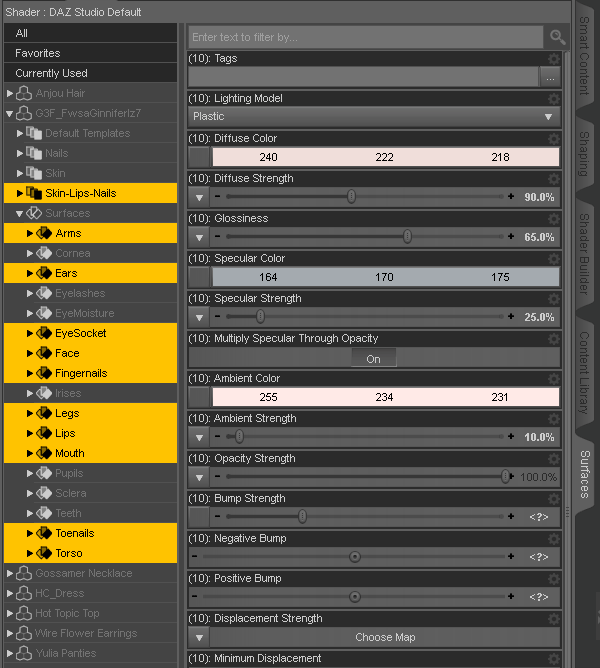Switch to Content Library tab
Image resolution: width=600 pixels, height=668 pixels.
tap(585, 373)
